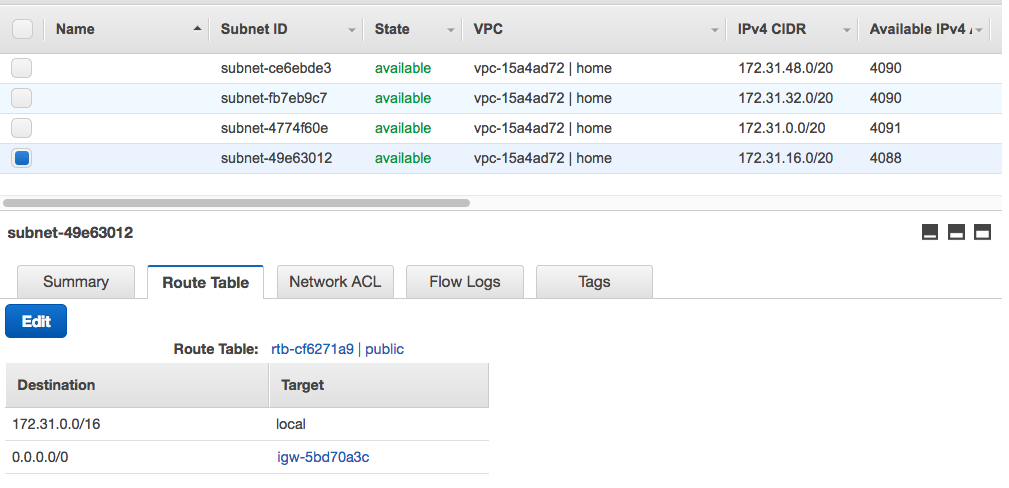Screen dimensions: 1009x488
Task: Switch to the Flow Logs tab
Action: pos(464,282)
